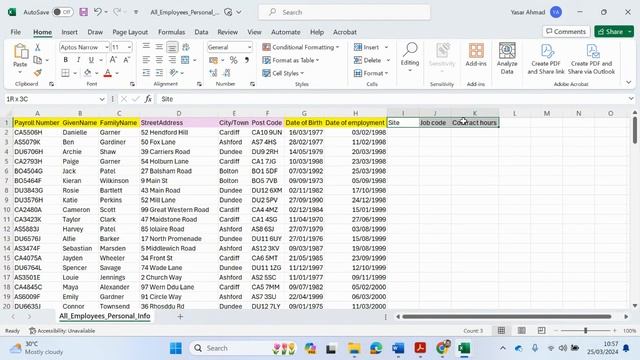Switch to the Formulas tab
Viewport: 640px width, 360px height.
pyautogui.click(x=171, y=32)
